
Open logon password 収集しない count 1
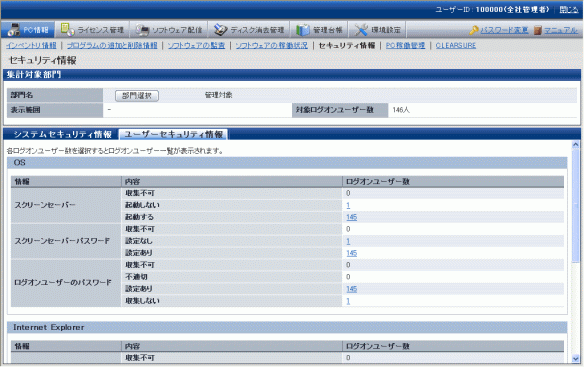click(348, 301)
